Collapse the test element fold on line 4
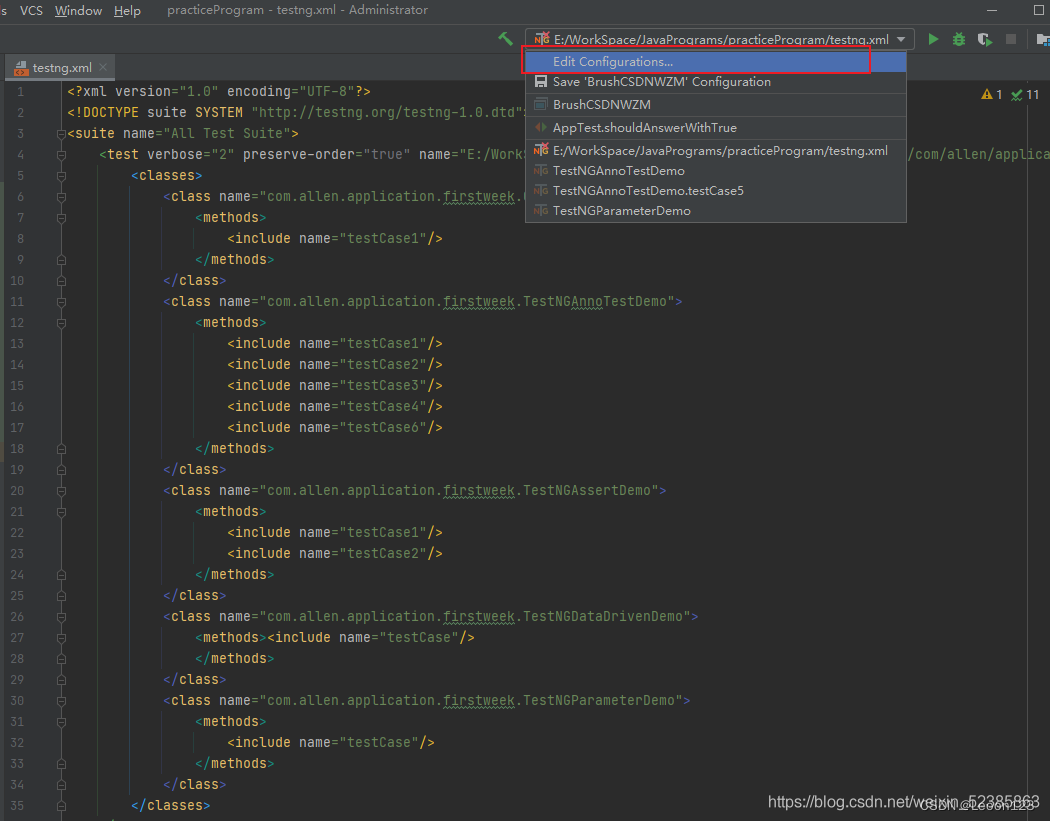This screenshot has width=1050, height=821. pyautogui.click(x=62, y=155)
